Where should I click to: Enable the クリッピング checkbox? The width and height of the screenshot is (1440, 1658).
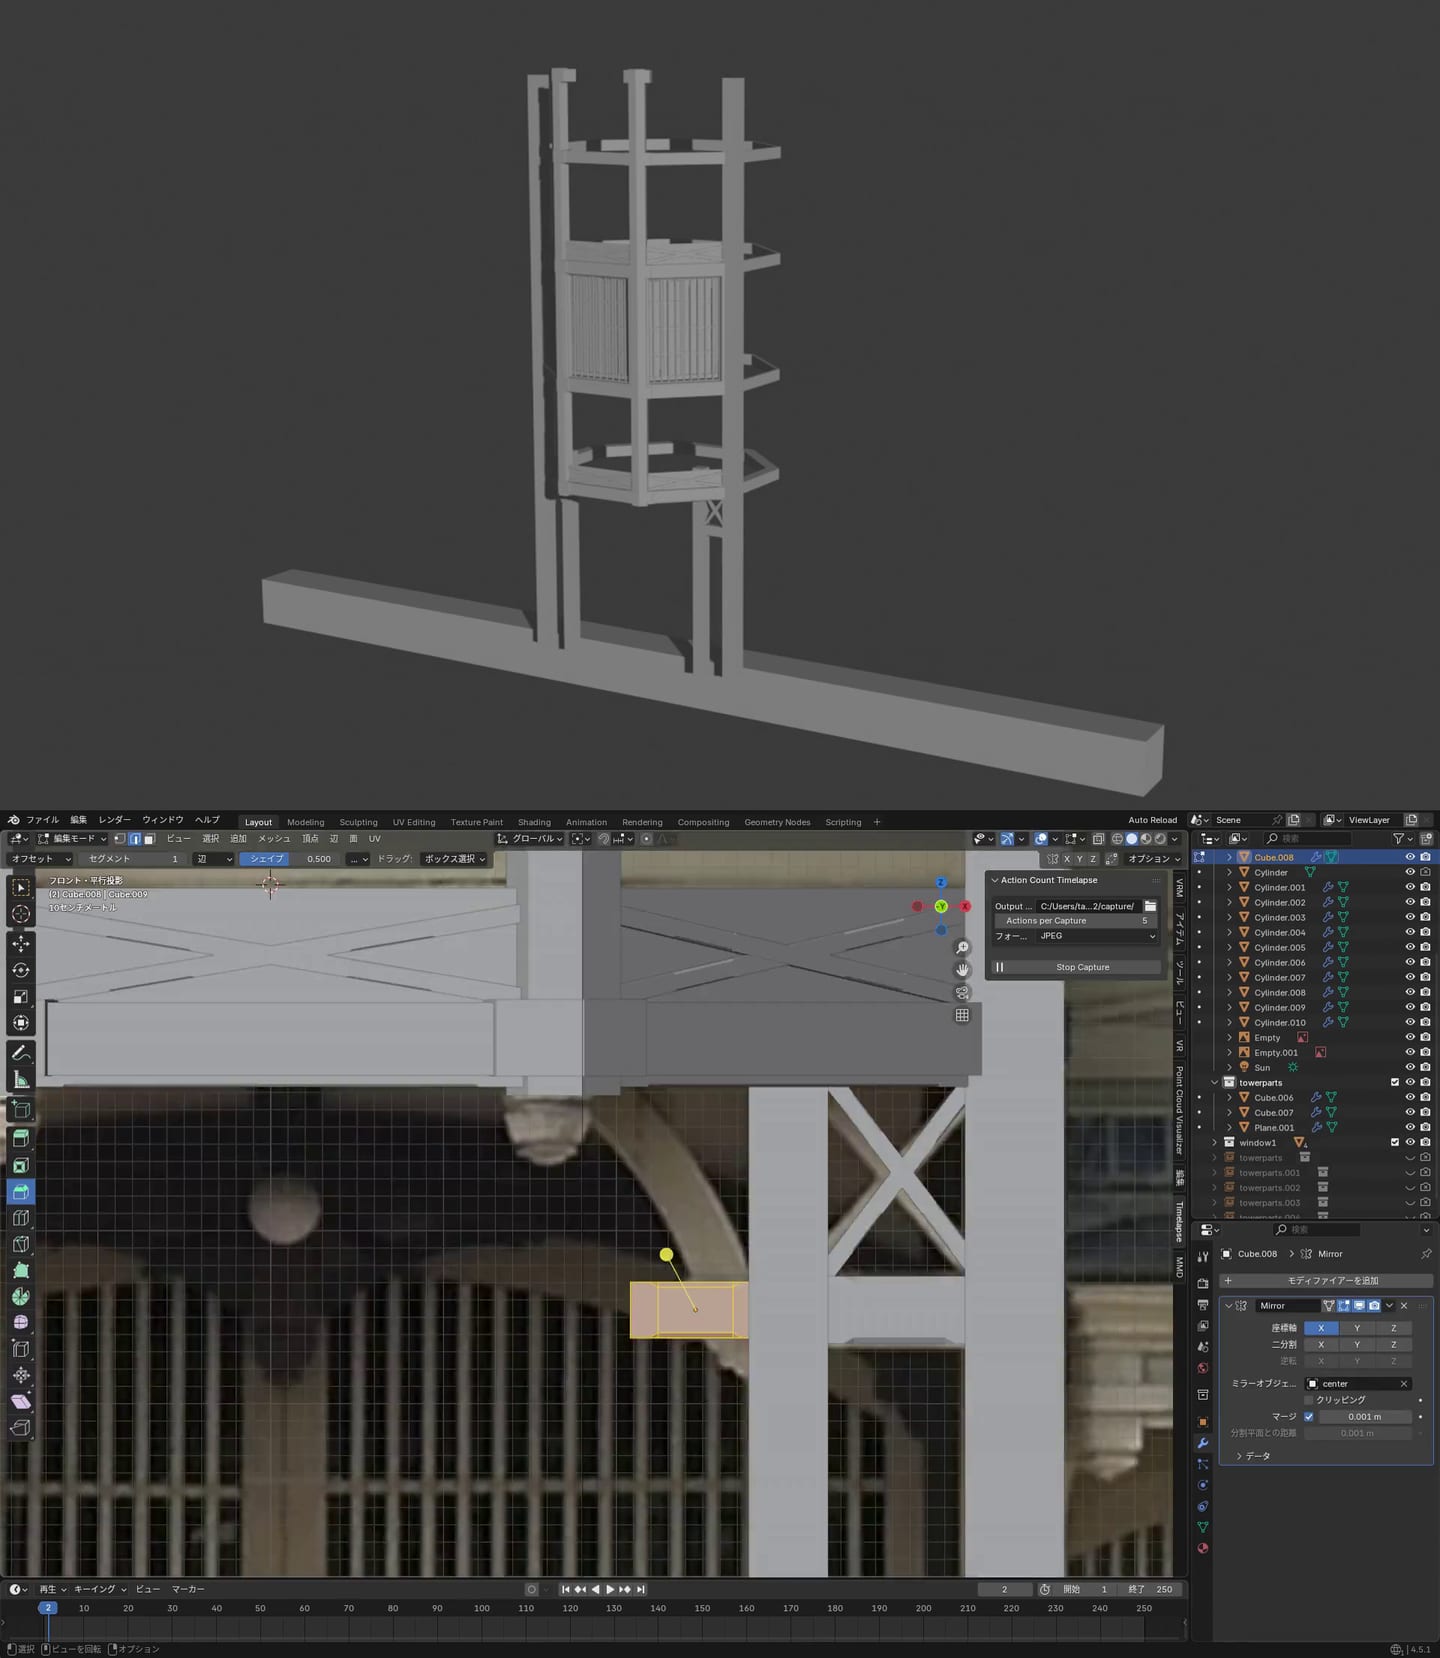point(1309,1400)
